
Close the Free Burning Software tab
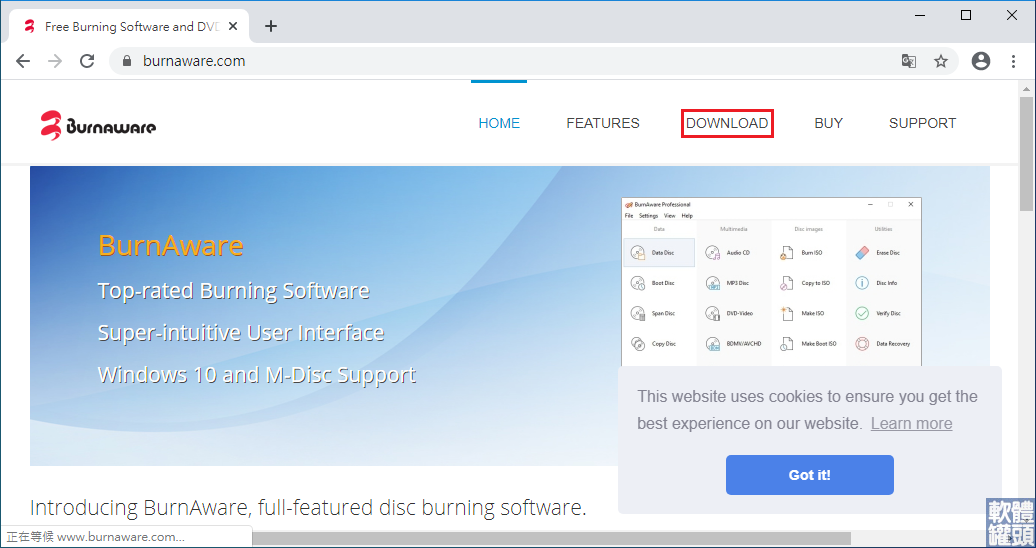233,26
